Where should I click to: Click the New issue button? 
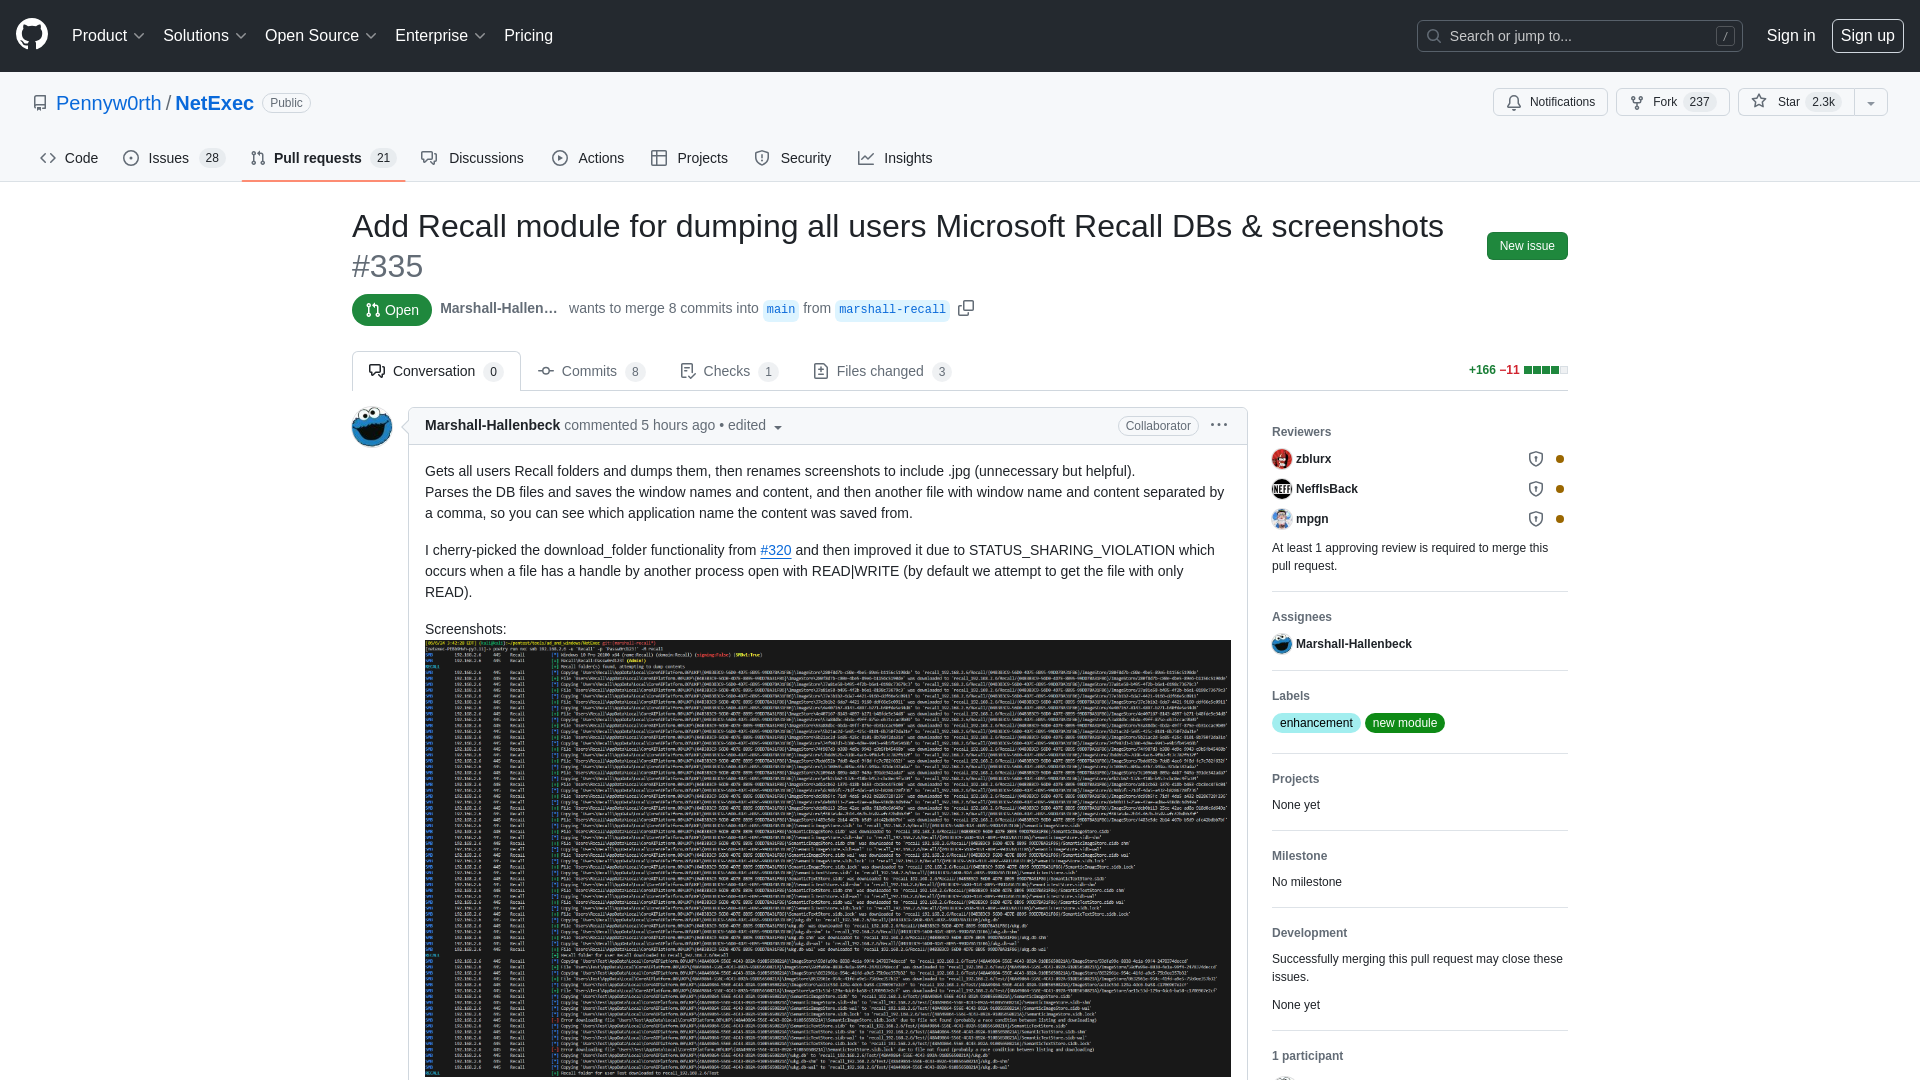[x=1527, y=246]
